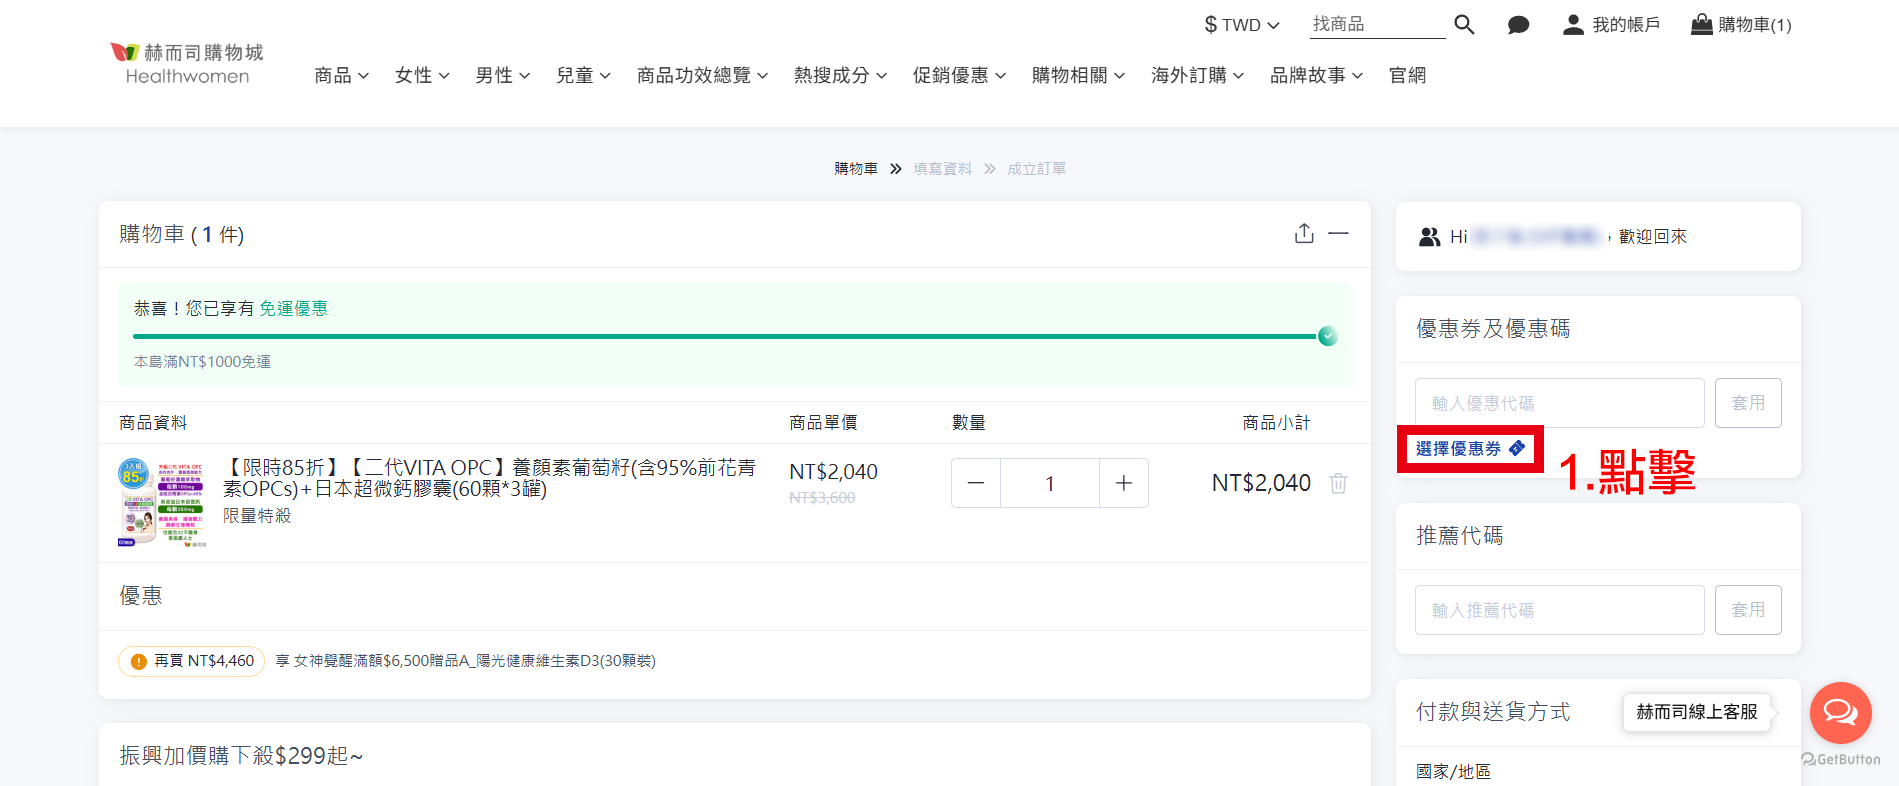This screenshot has height=786, width=1899.
Task: Click the 本島滿NT$1000免運 note
Action: pos(202,362)
